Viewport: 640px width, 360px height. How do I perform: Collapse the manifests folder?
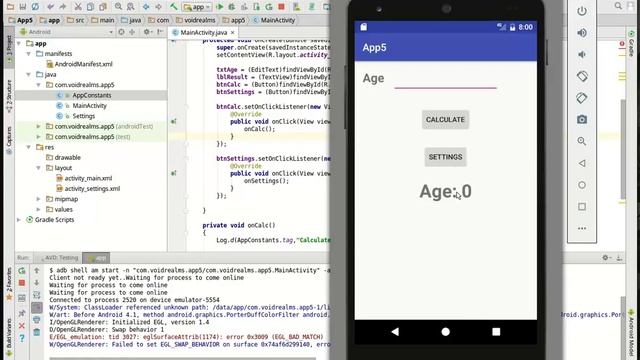tap(29, 53)
